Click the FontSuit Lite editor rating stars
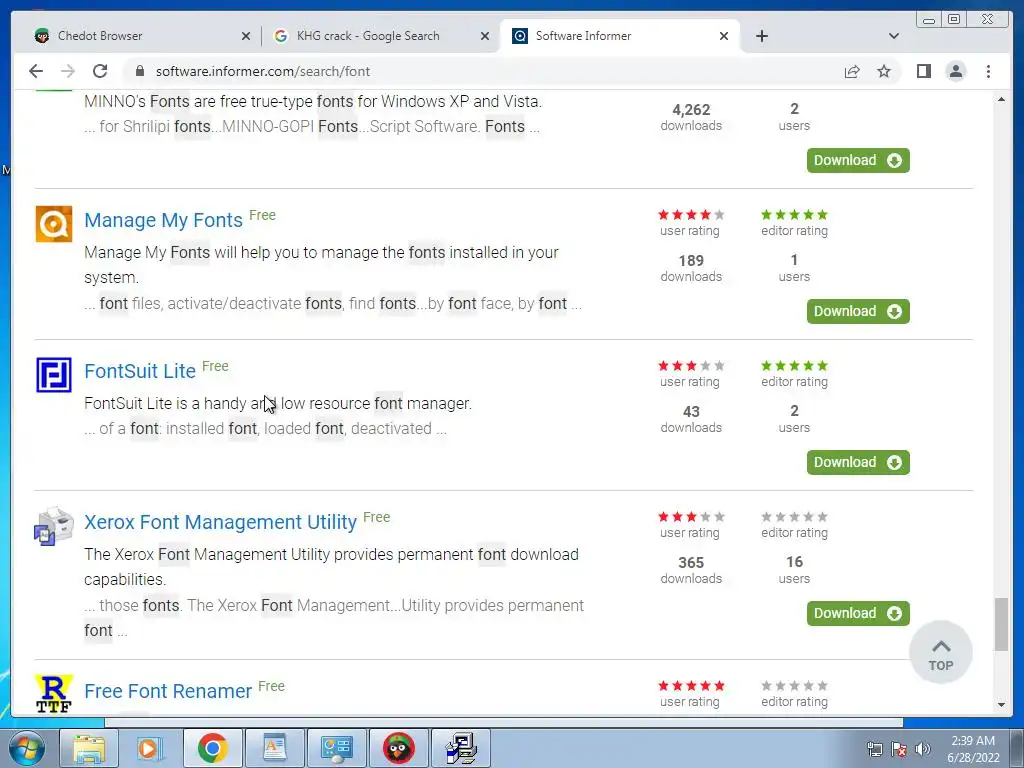Viewport: 1024px width, 768px height. tap(794, 366)
